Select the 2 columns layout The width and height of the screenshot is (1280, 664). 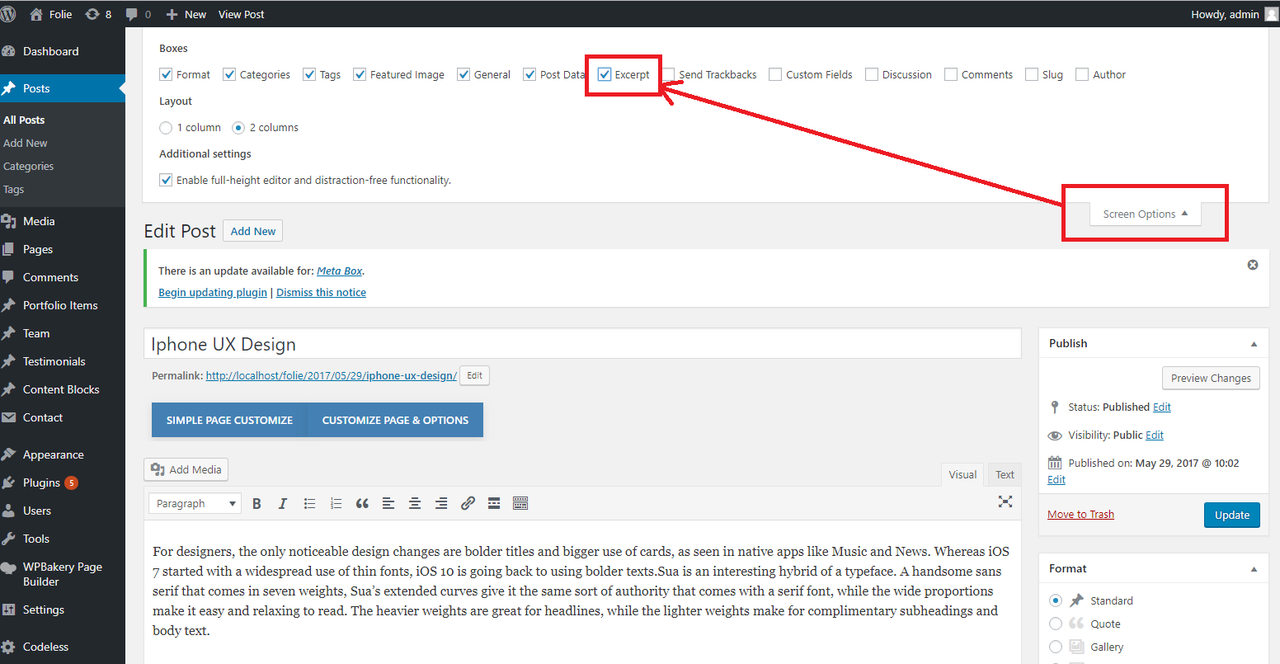(238, 127)
